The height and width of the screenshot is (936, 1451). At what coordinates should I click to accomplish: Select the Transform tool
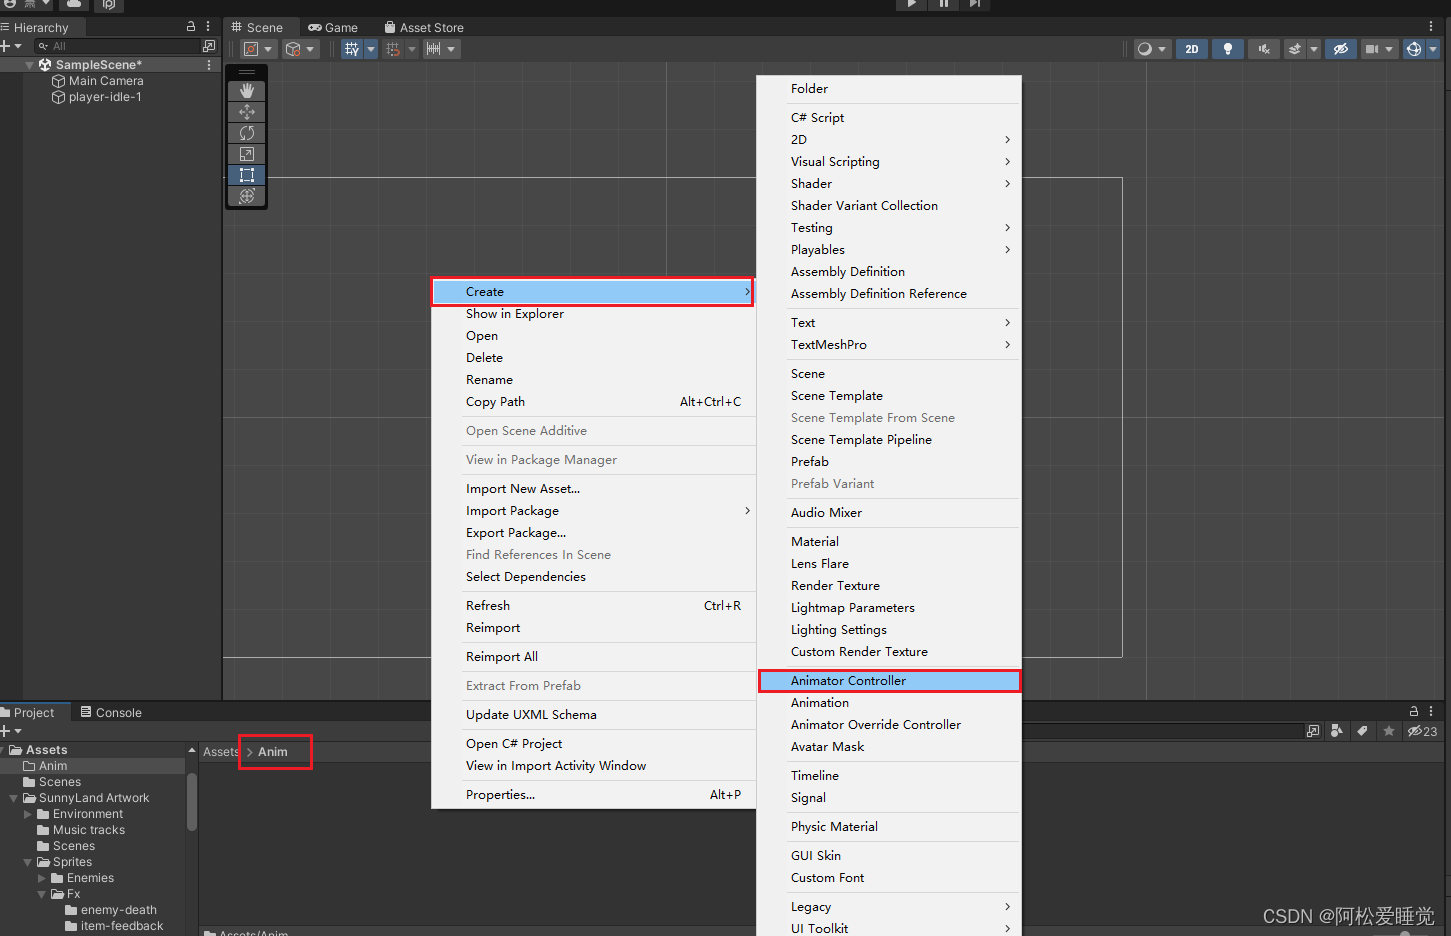click(247, 196)
